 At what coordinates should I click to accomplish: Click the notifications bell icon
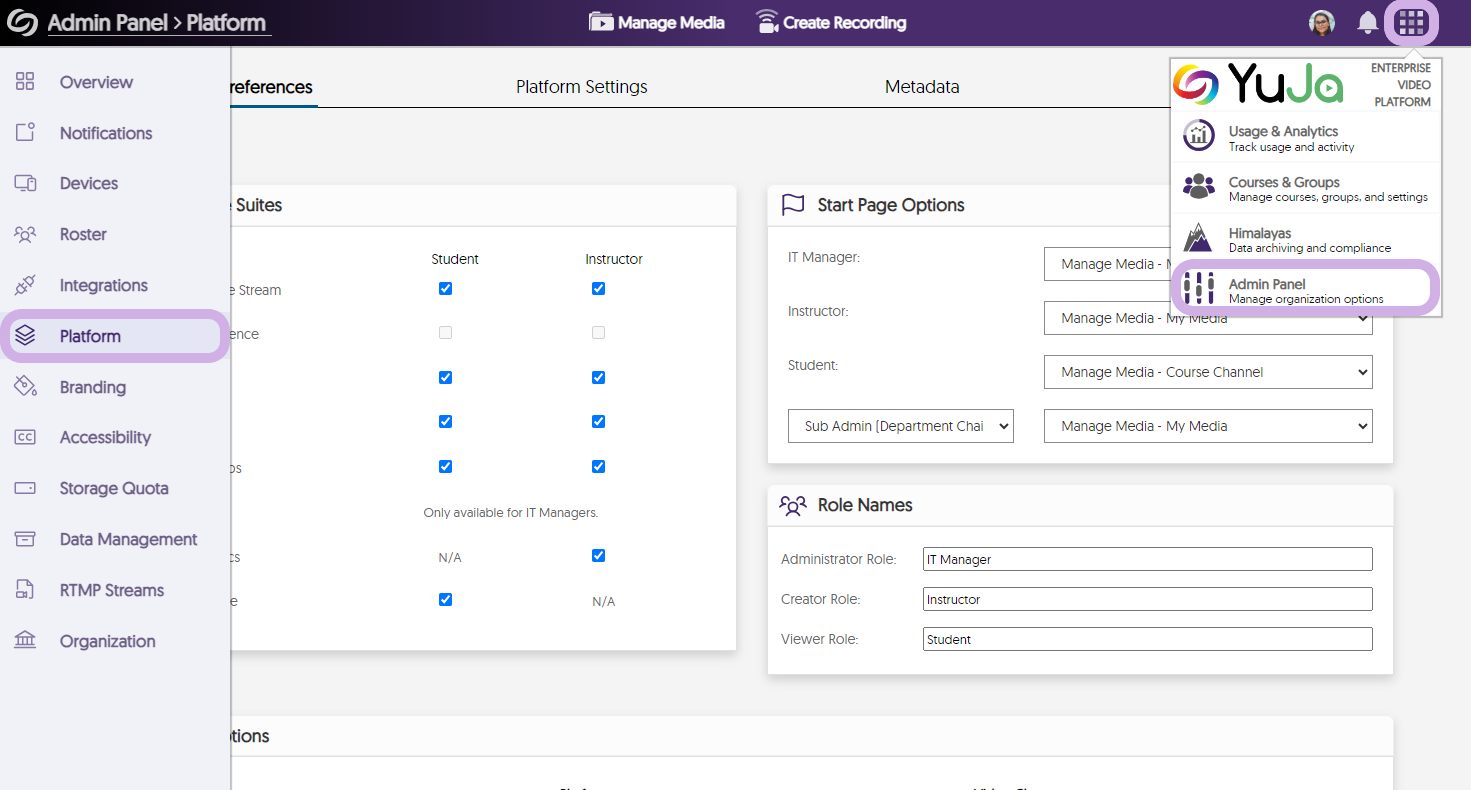point(1367,23)
